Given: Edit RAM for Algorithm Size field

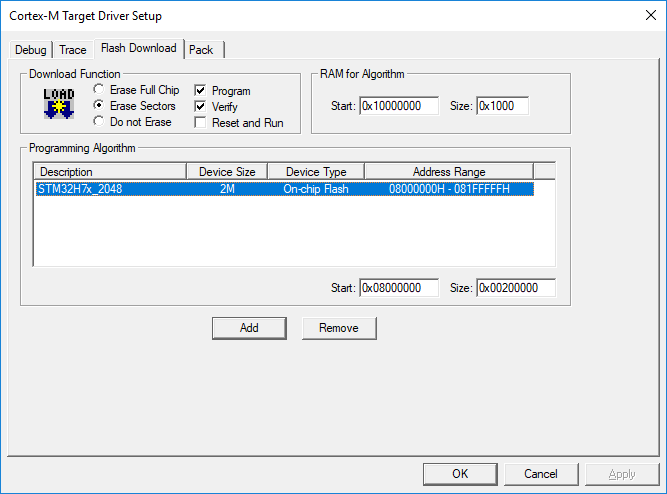Looking at the screenshot, I should coord(502,106).
